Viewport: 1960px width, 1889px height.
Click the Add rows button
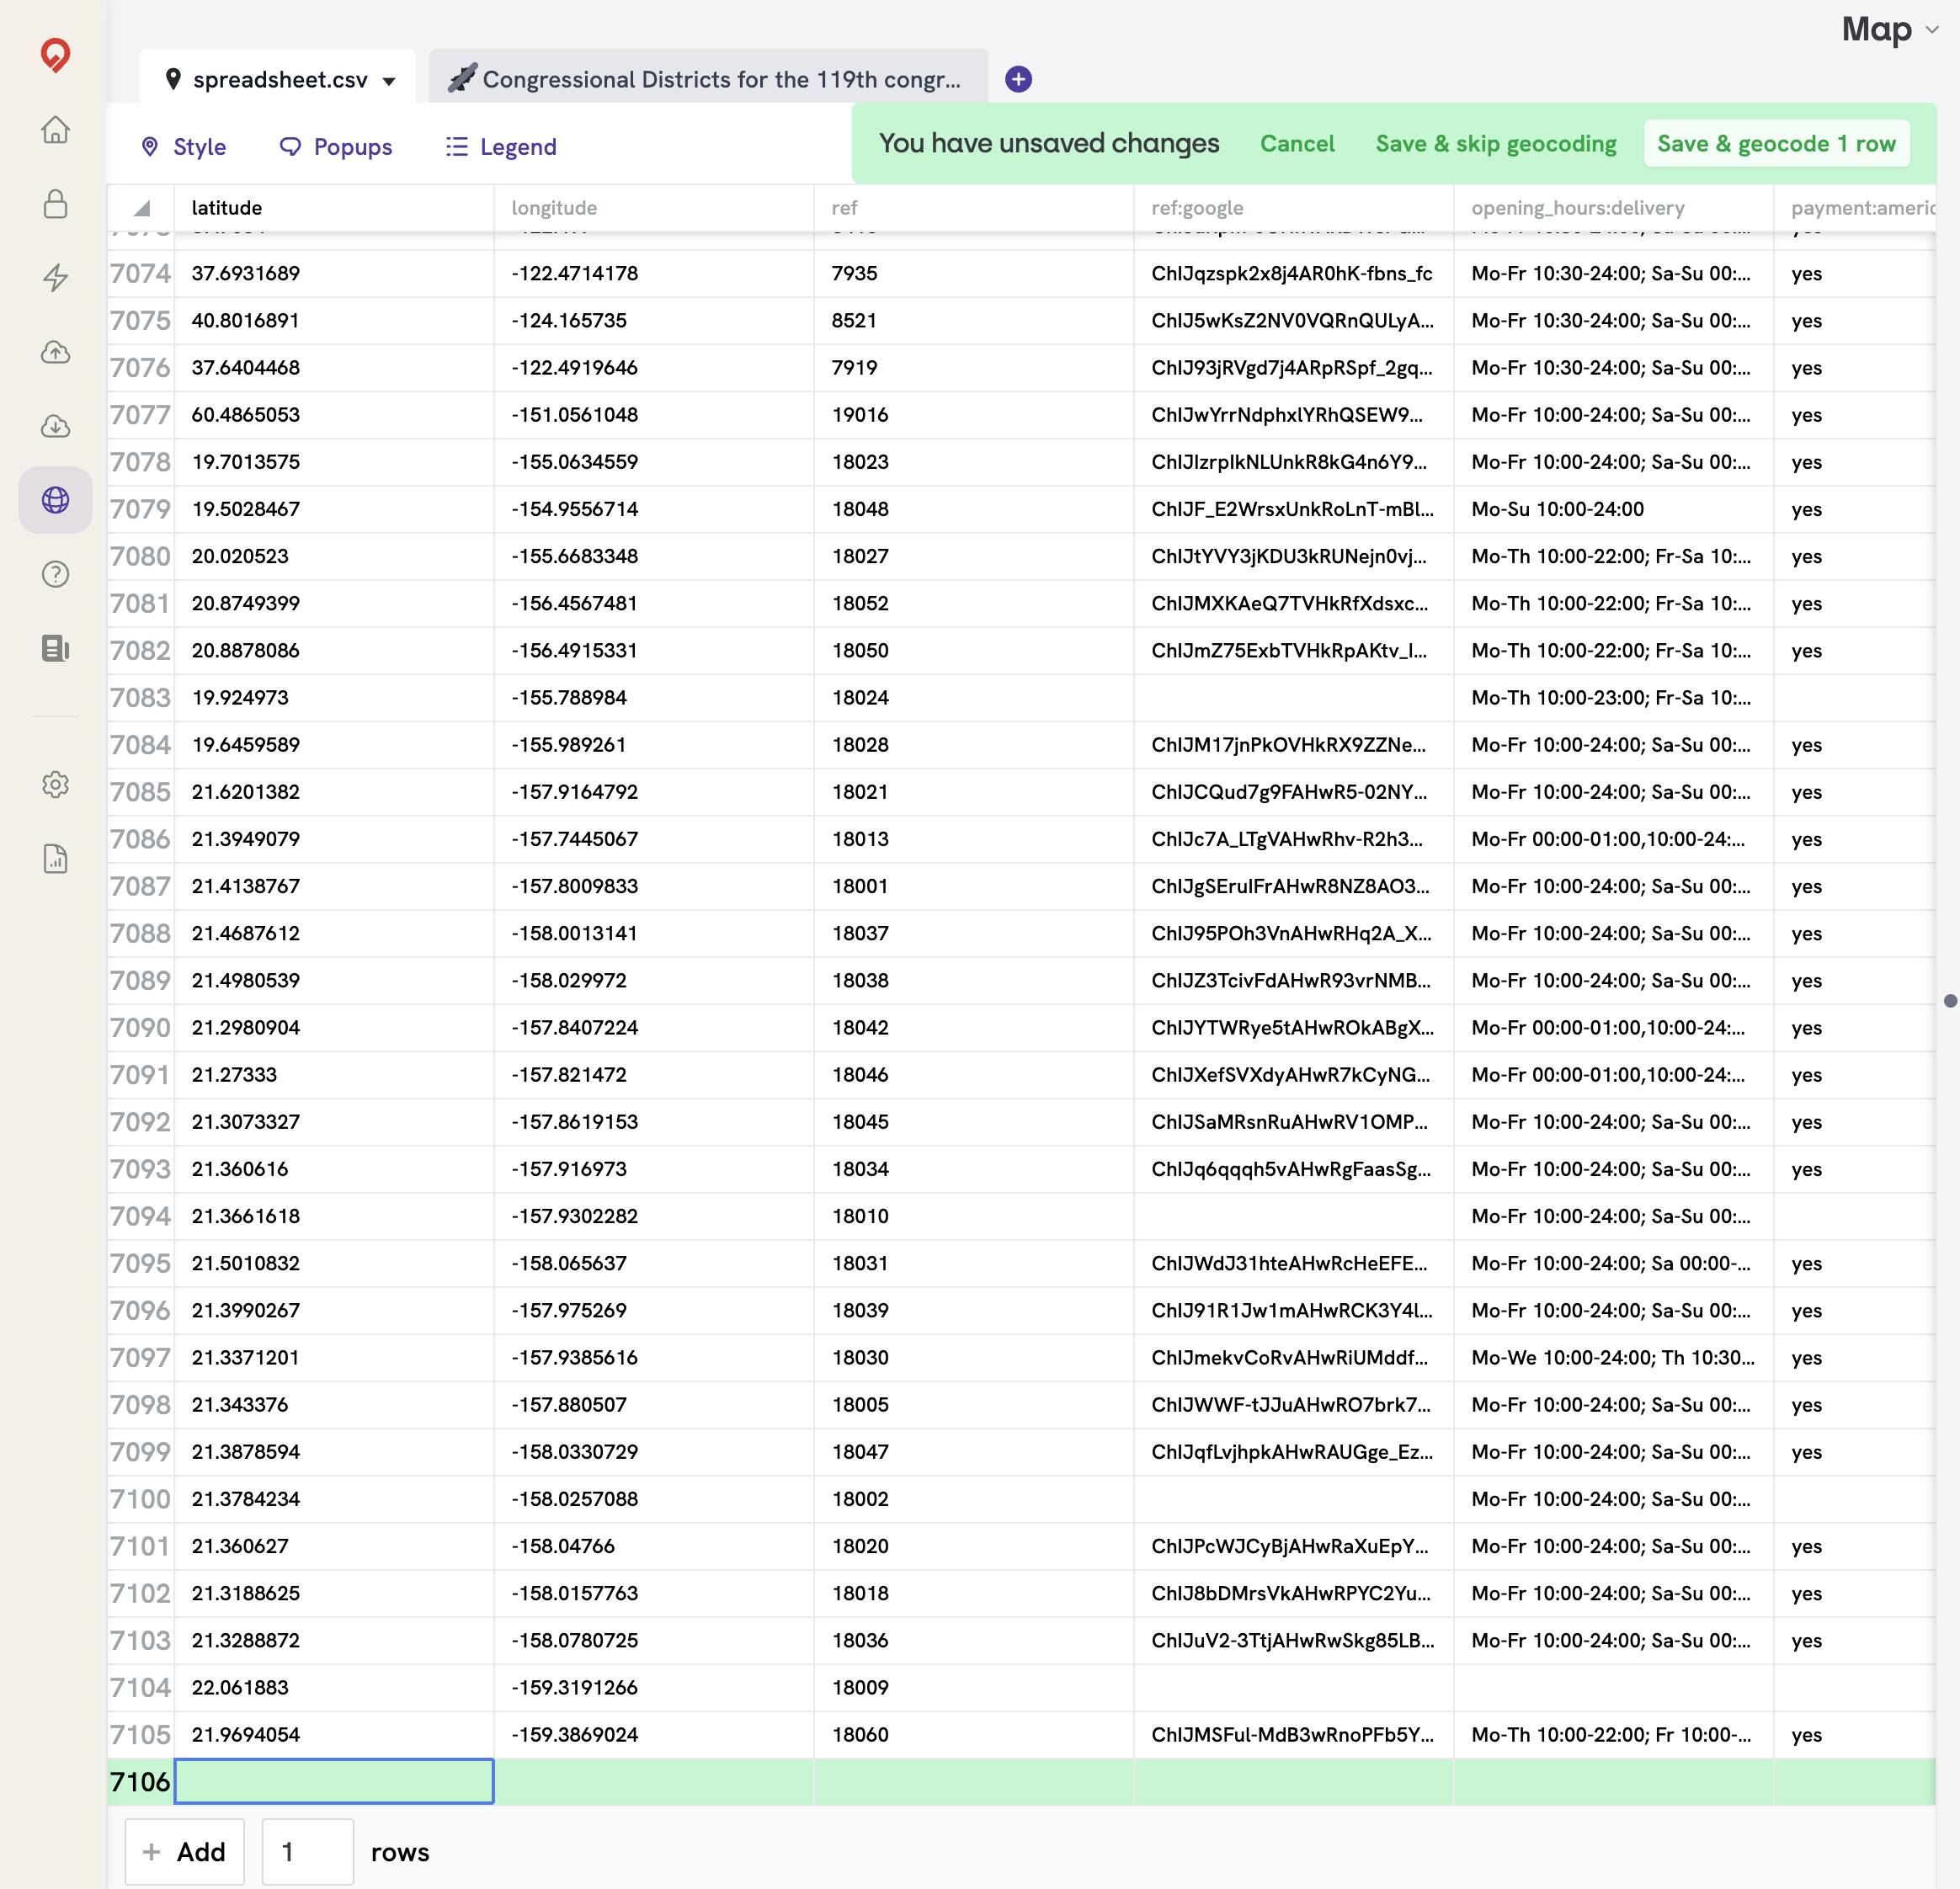(184, 1851)
